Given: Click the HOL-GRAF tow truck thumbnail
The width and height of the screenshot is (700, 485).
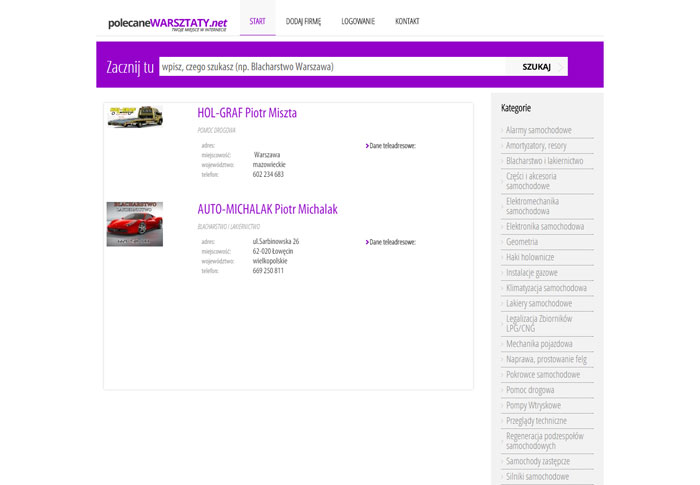Looking at the screenshot, I should [x=135, y=117].
